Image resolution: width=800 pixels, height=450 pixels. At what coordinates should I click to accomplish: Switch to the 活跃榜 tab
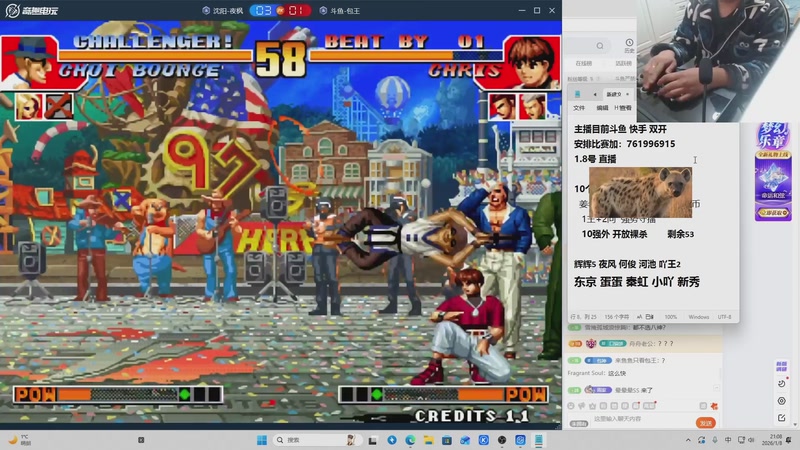click(x=623, y=64)
